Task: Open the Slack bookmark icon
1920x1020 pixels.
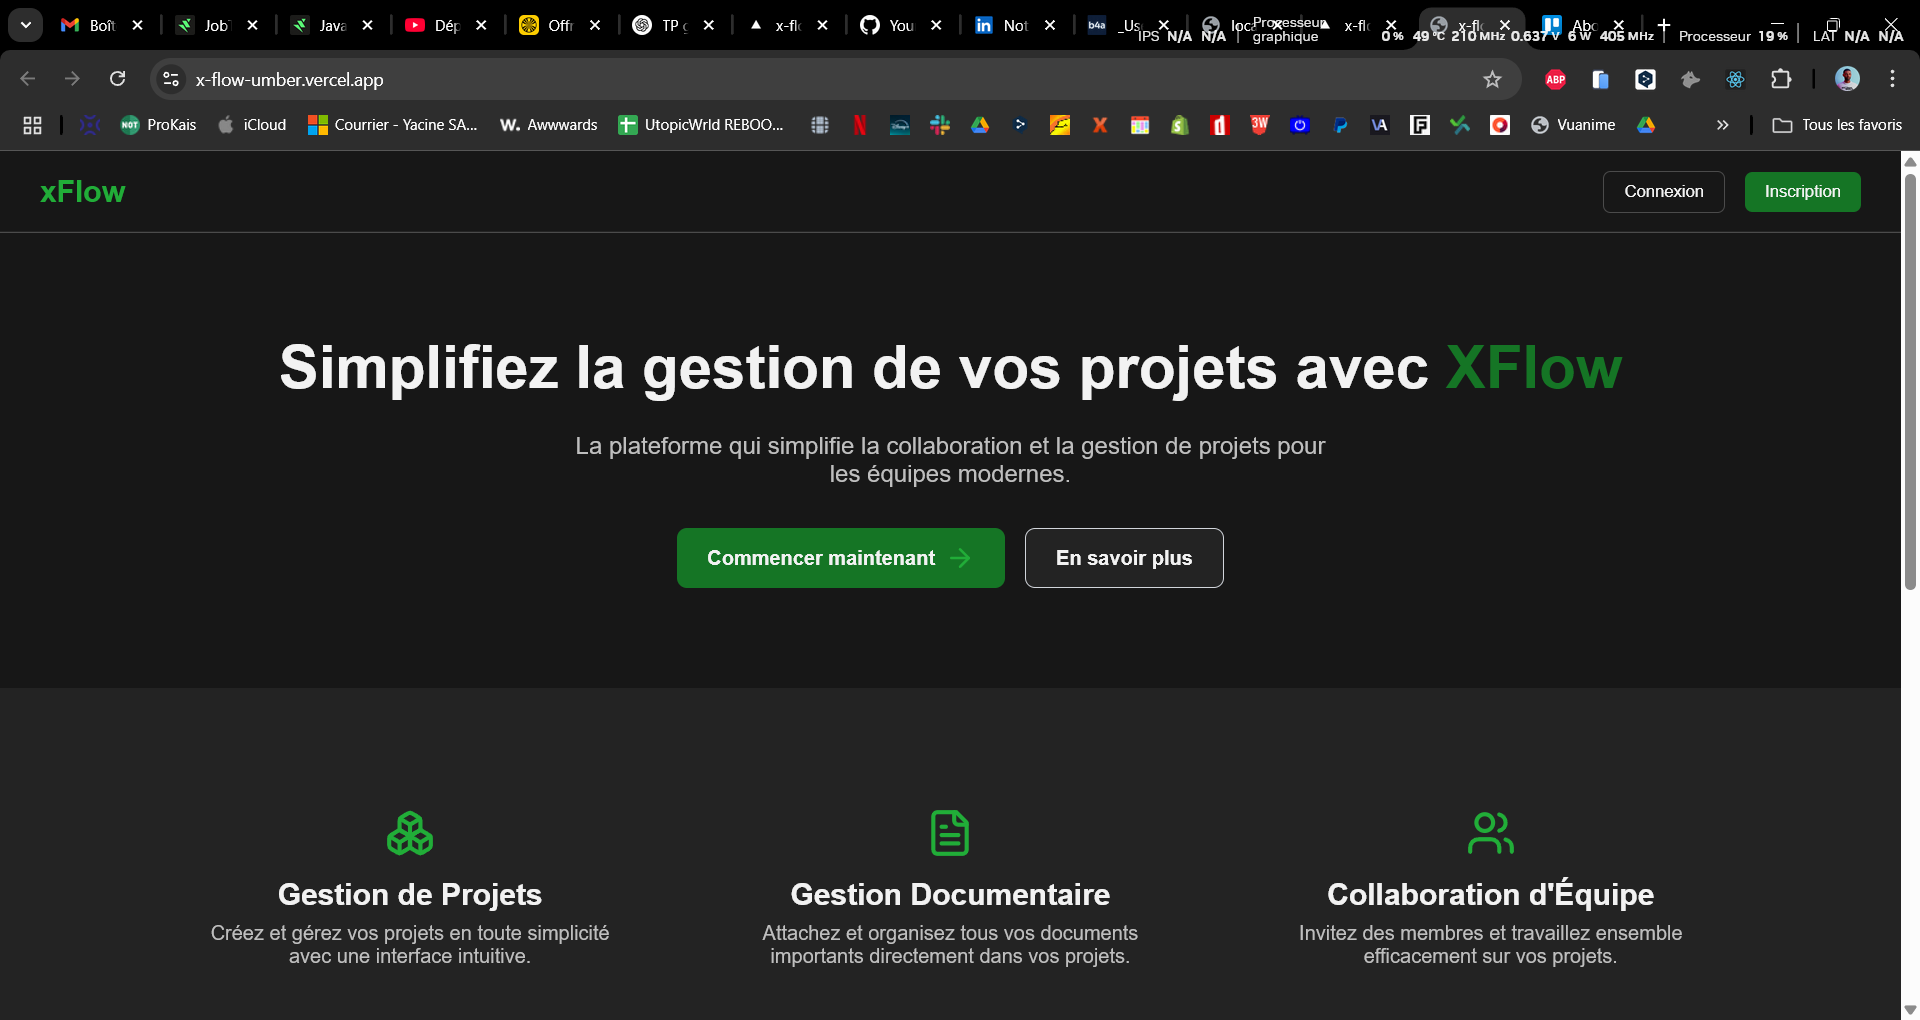Action: pos(940,125)
